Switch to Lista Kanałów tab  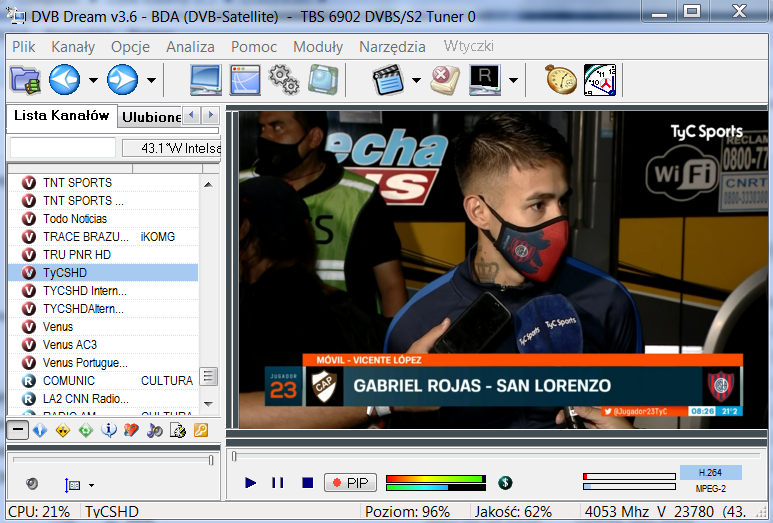click(62, 116)
